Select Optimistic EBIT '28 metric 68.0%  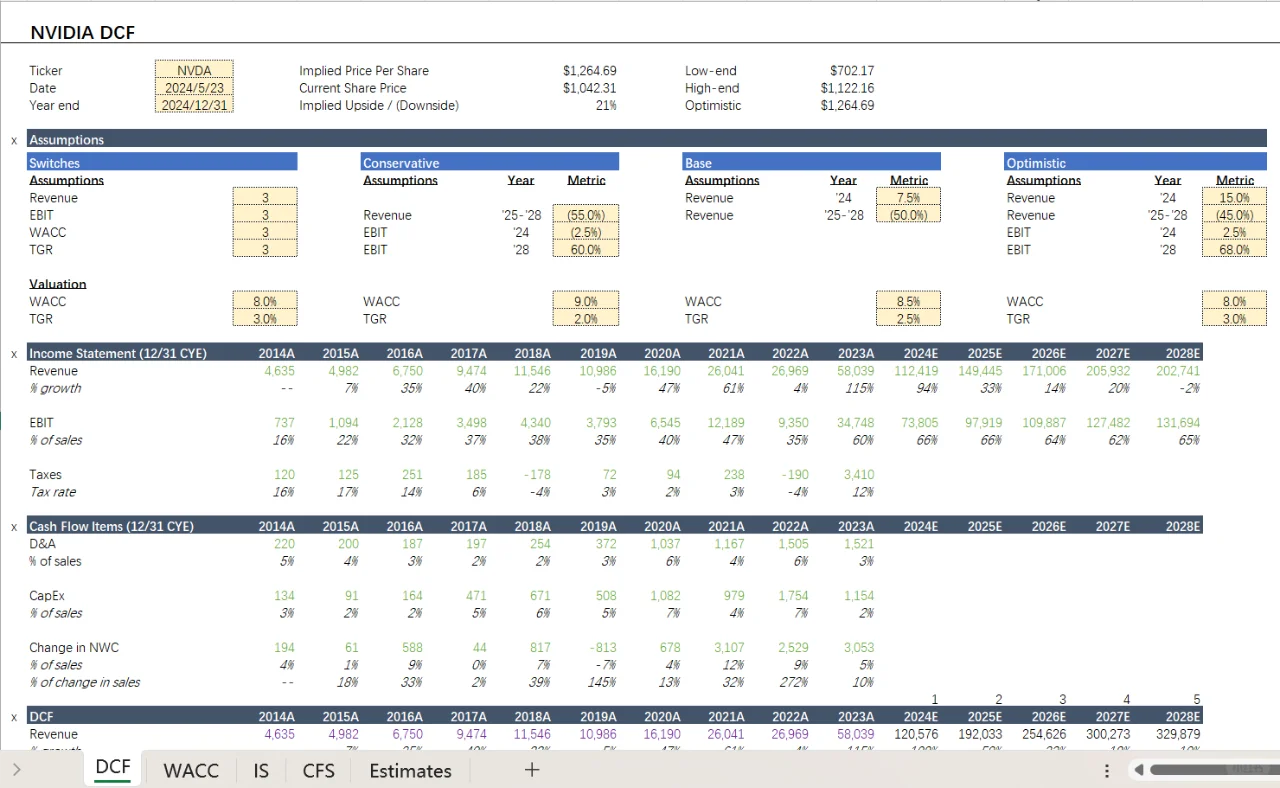[x=1234, y=250]
